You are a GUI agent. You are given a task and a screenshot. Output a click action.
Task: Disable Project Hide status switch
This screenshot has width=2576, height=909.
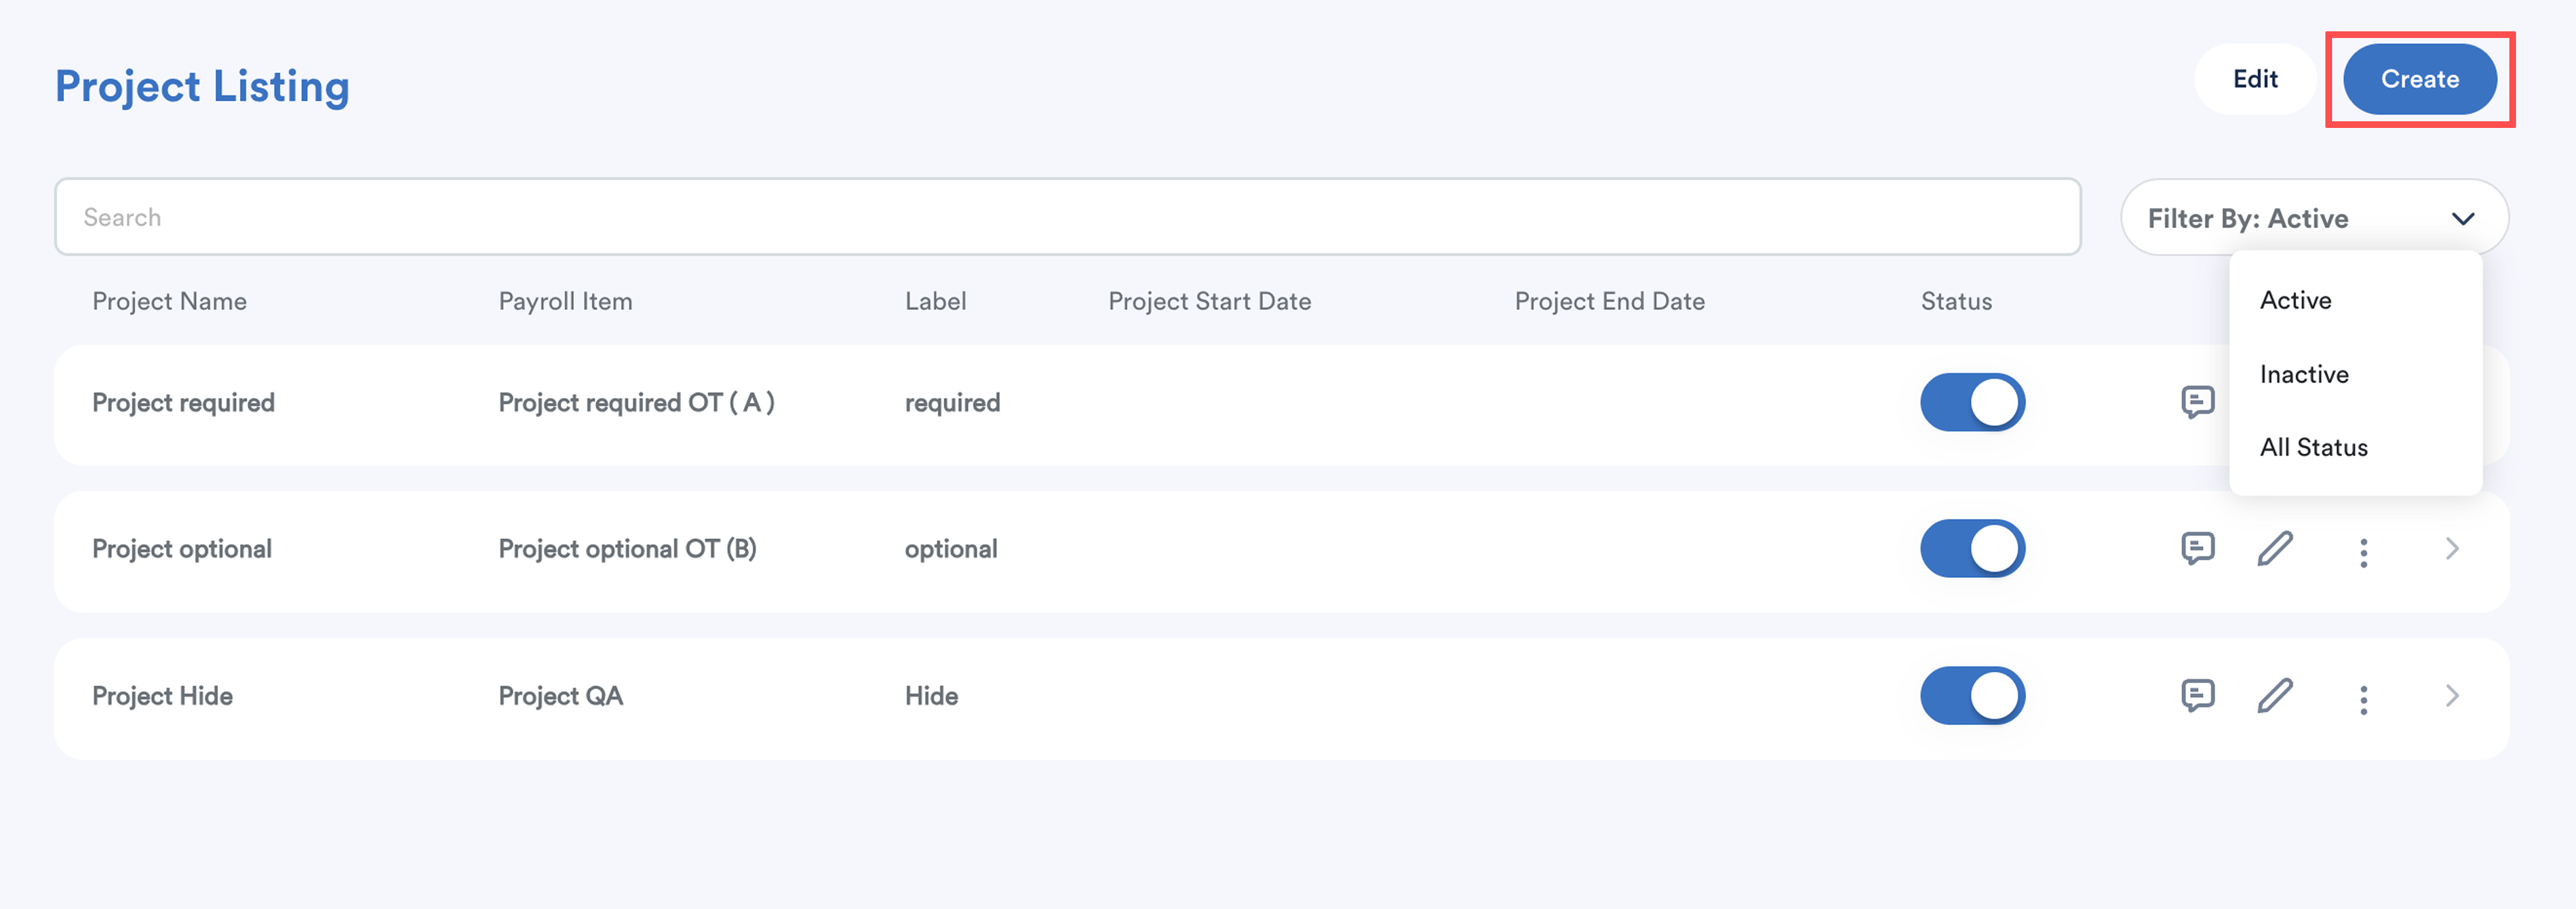(1972, 695)
